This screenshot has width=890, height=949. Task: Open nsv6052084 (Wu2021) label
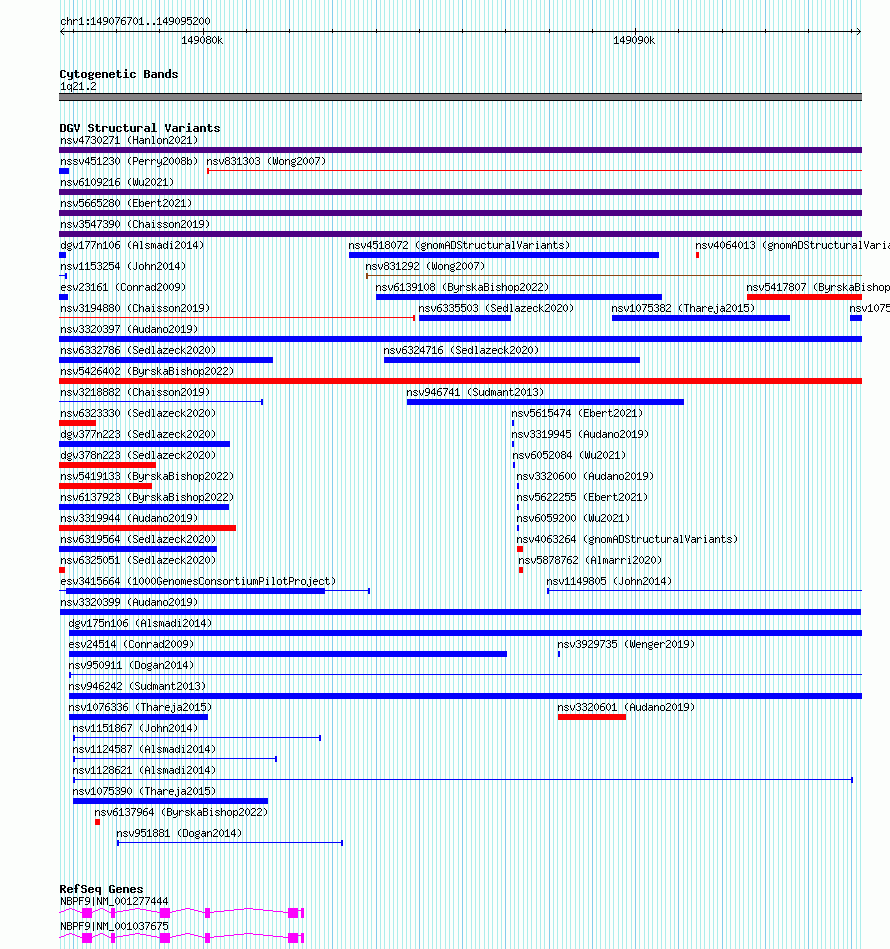[x=569, y=456]
